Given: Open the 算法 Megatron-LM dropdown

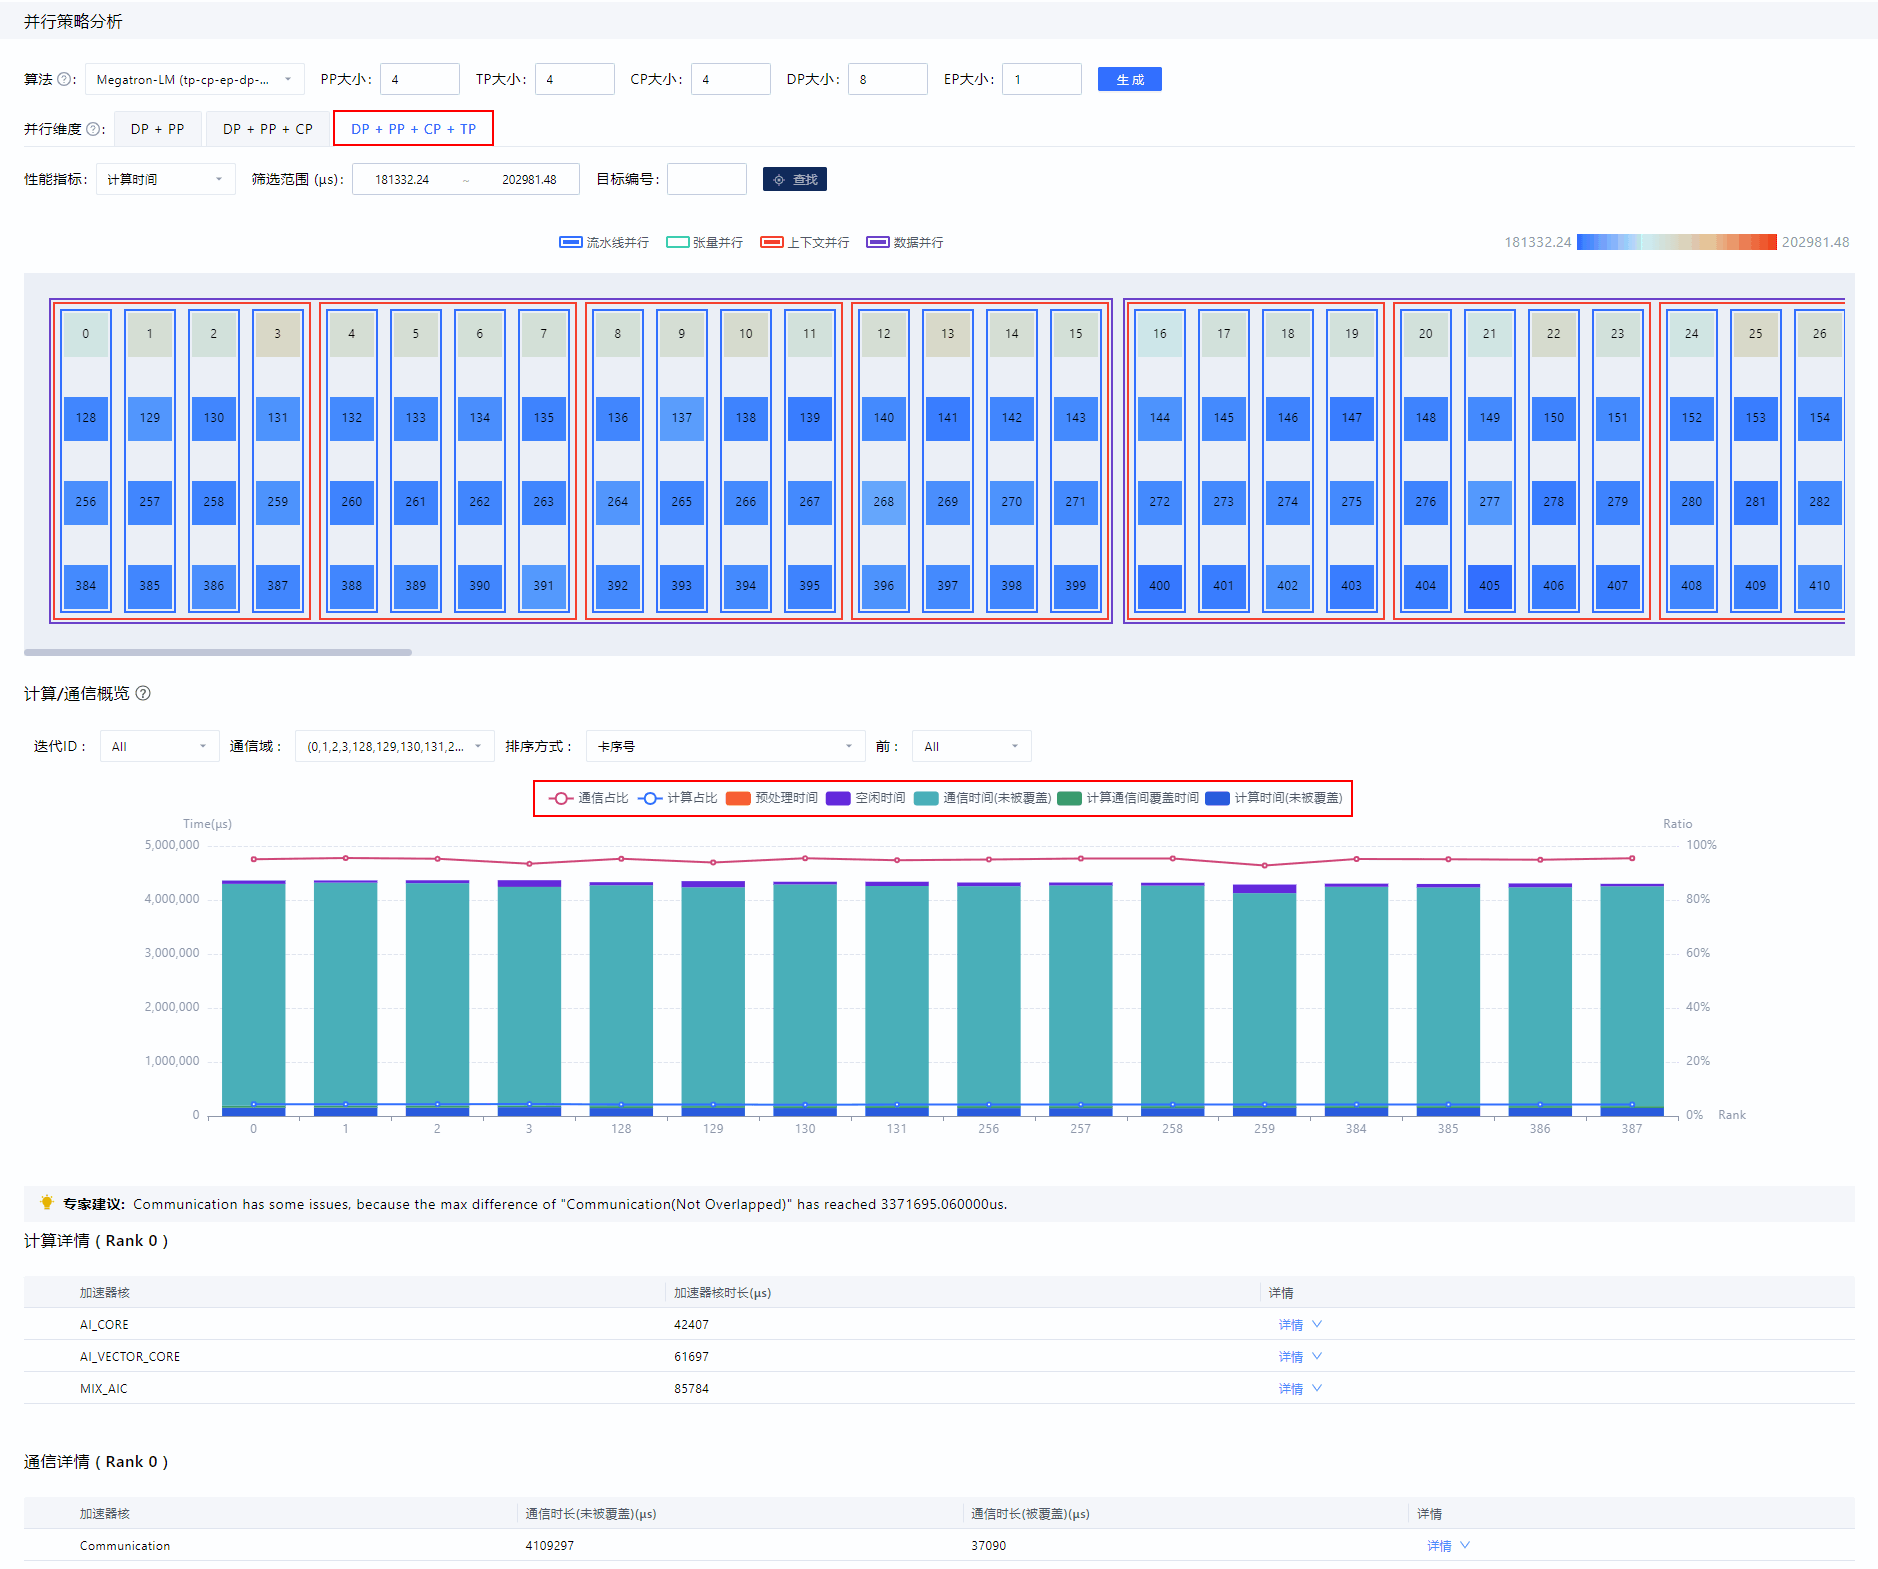Looking at the screenshot, I should pos(195,79).
